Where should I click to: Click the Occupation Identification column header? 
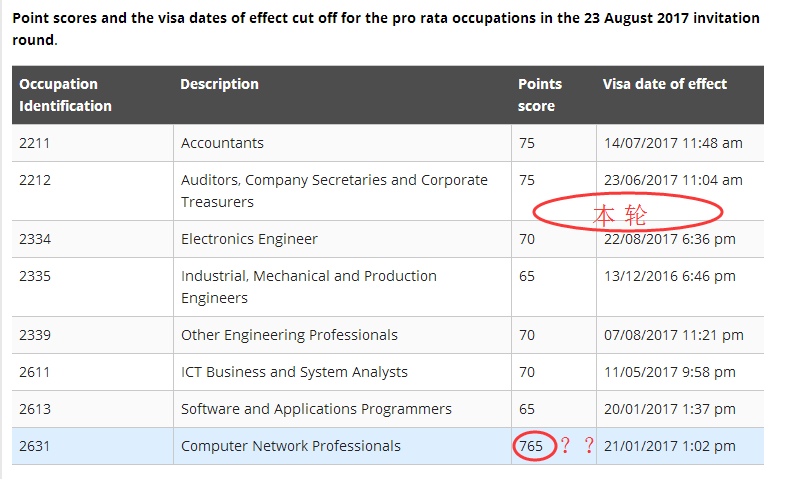(66, 95)
